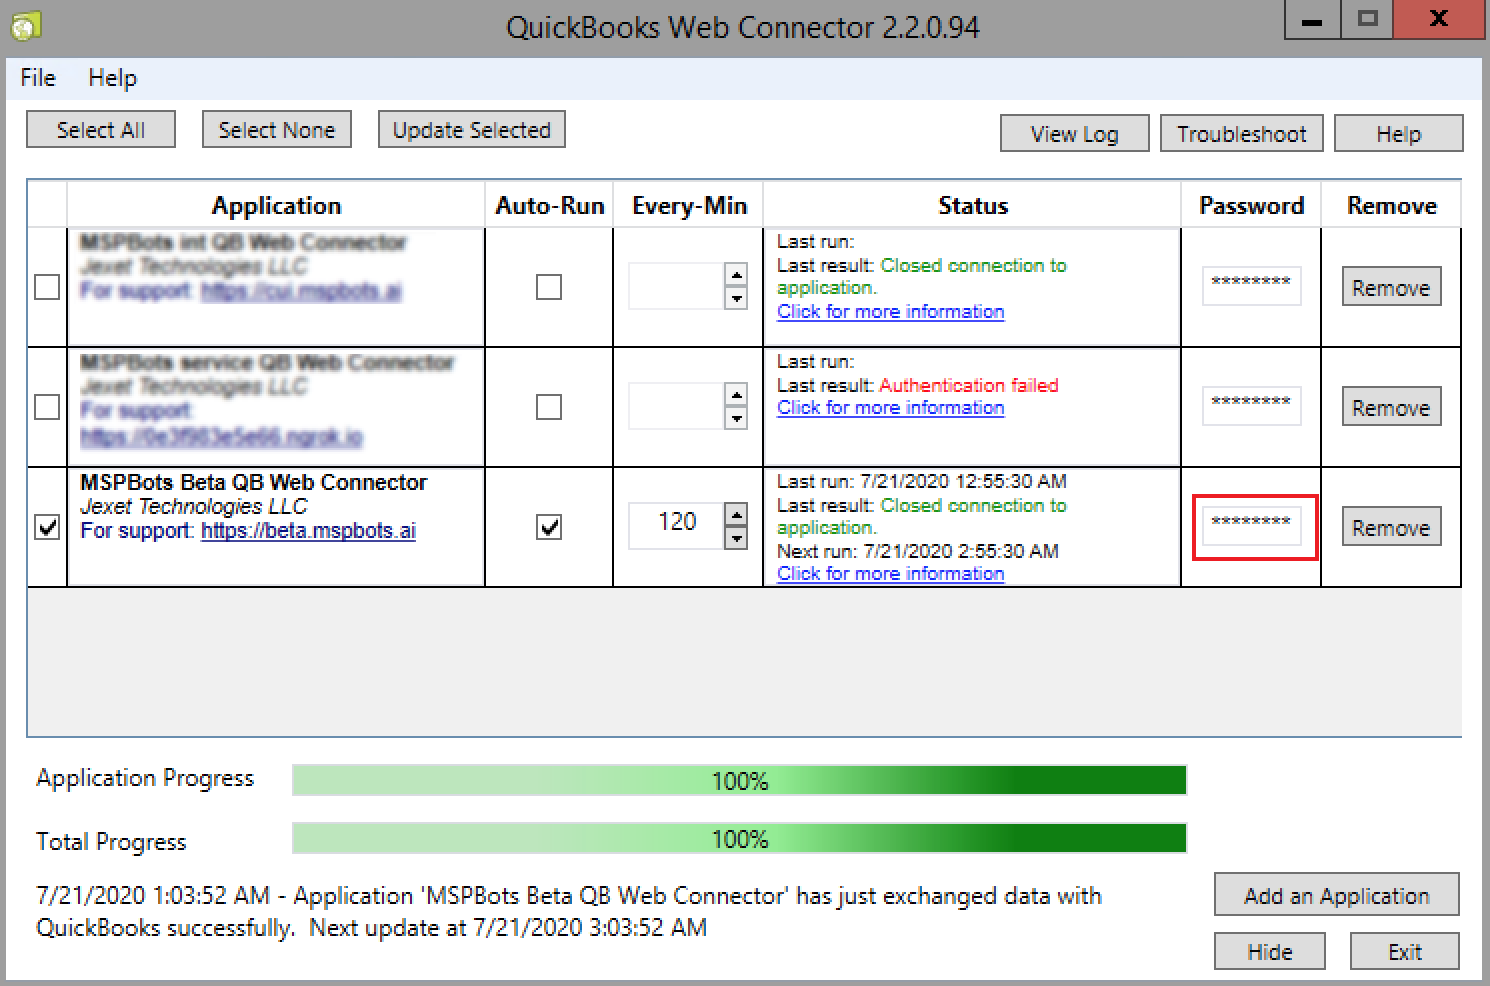1490x986 pixels.
Task: Open the ngrok.io support link in service row
Action: 221,437
